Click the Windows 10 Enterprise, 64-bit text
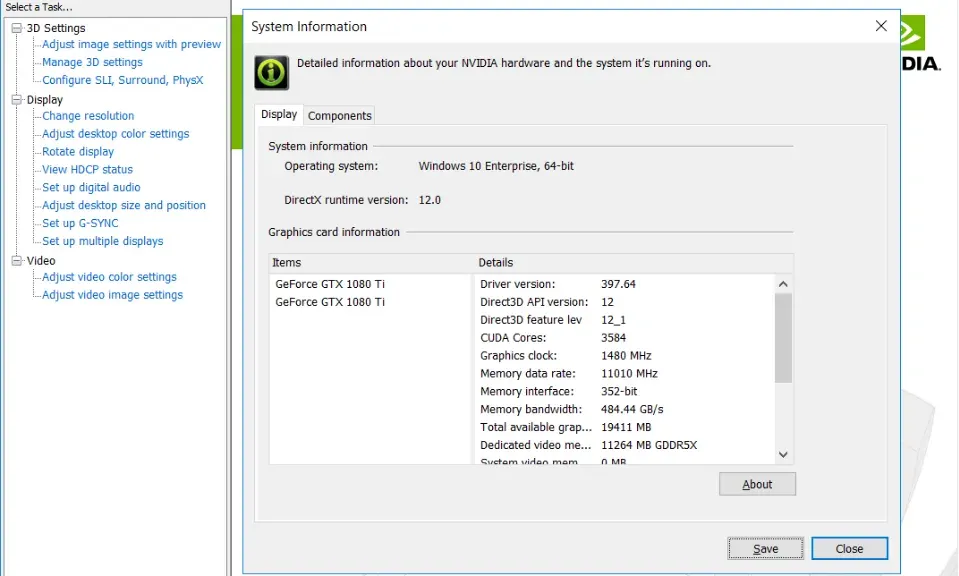Viewport: 959px width, 576px height. click(x=496, y=166)
